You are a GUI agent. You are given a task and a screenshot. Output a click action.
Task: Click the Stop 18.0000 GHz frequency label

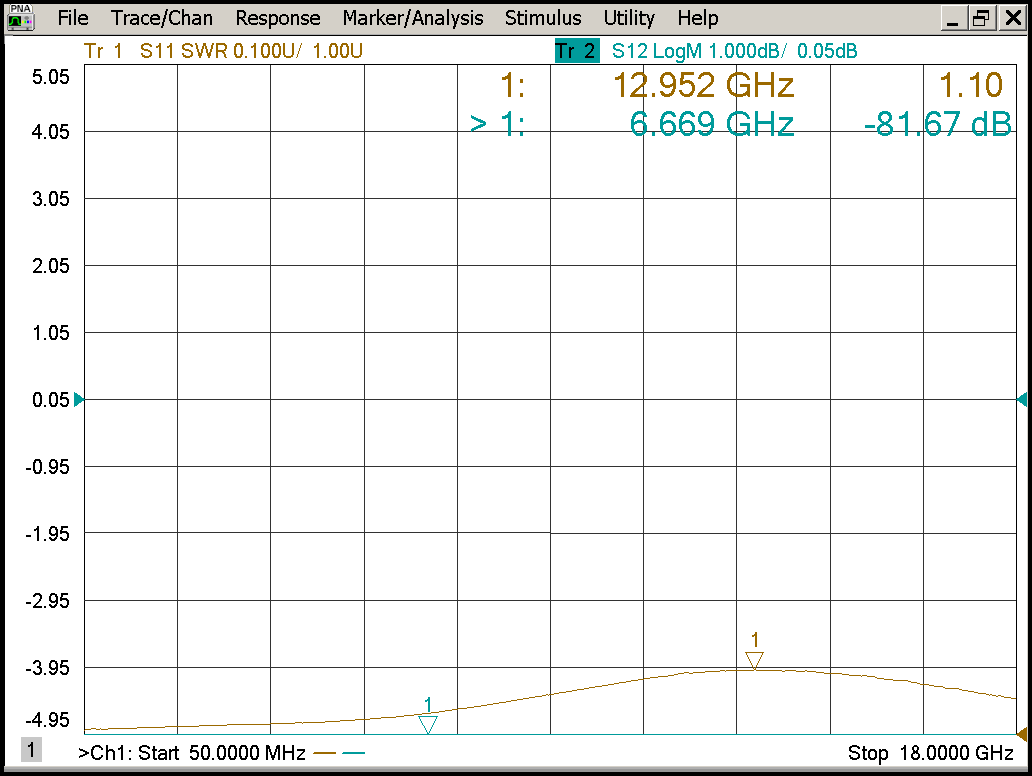(923, 753)
